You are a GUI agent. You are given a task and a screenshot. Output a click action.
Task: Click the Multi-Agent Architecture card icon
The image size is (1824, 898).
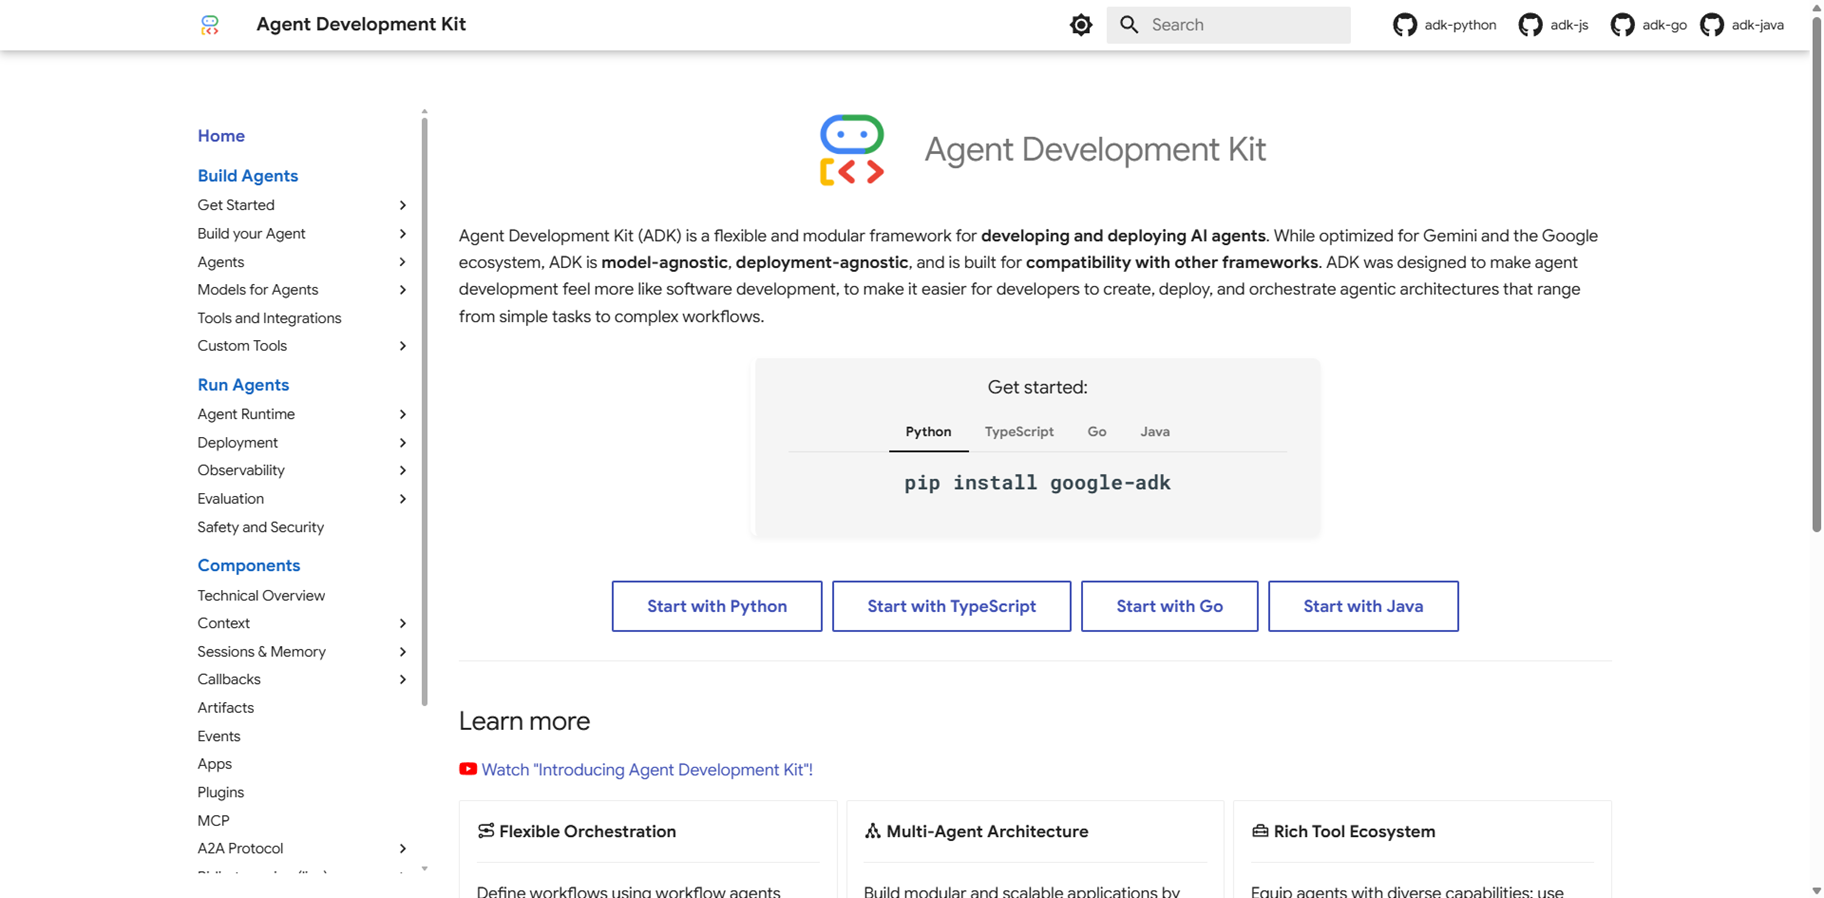(x=873, y=831)
